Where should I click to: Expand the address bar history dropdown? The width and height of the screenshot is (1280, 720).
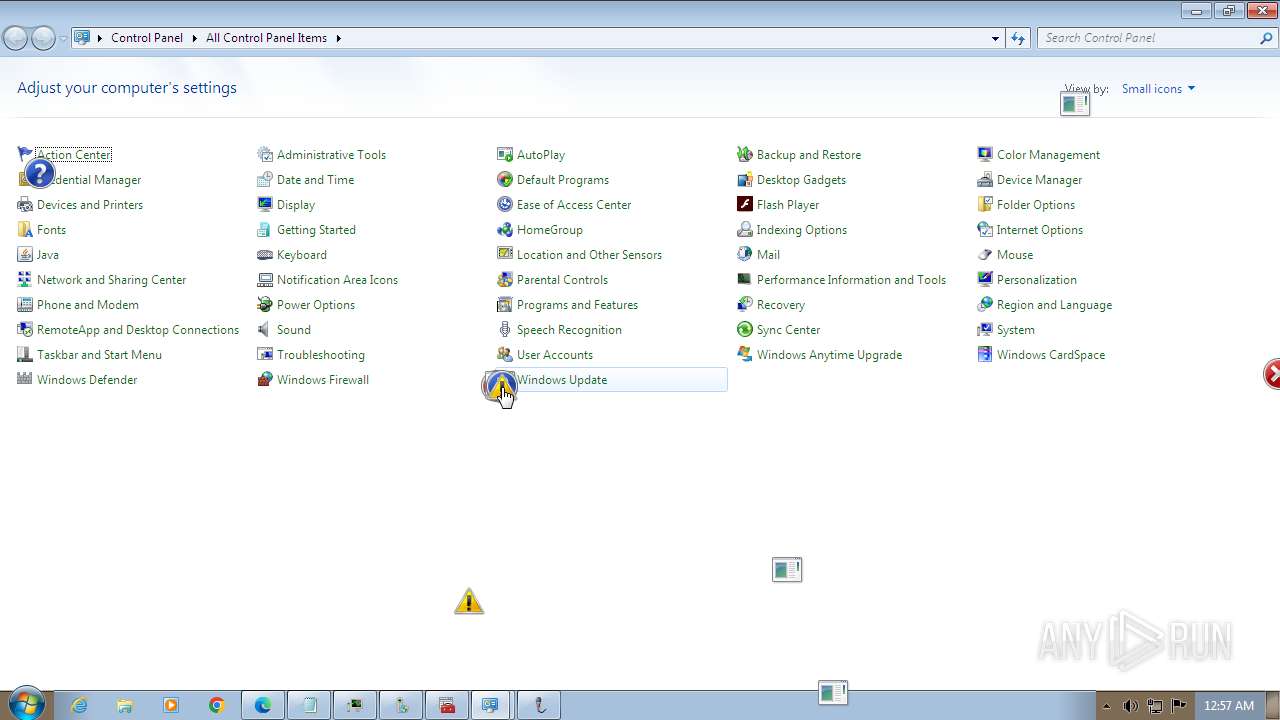coord(995,38)
